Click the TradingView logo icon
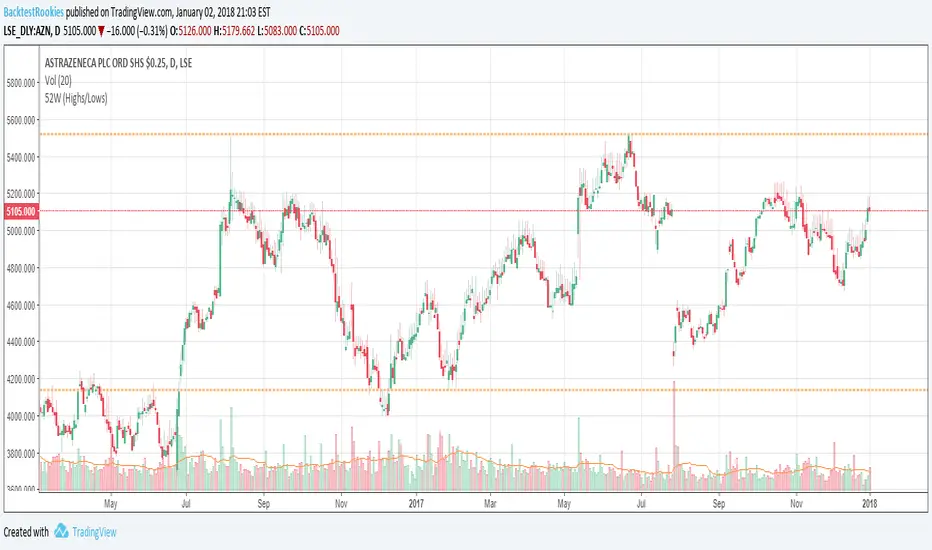The width and height of the screenshot is (932, 550). [x=61, y=531]
